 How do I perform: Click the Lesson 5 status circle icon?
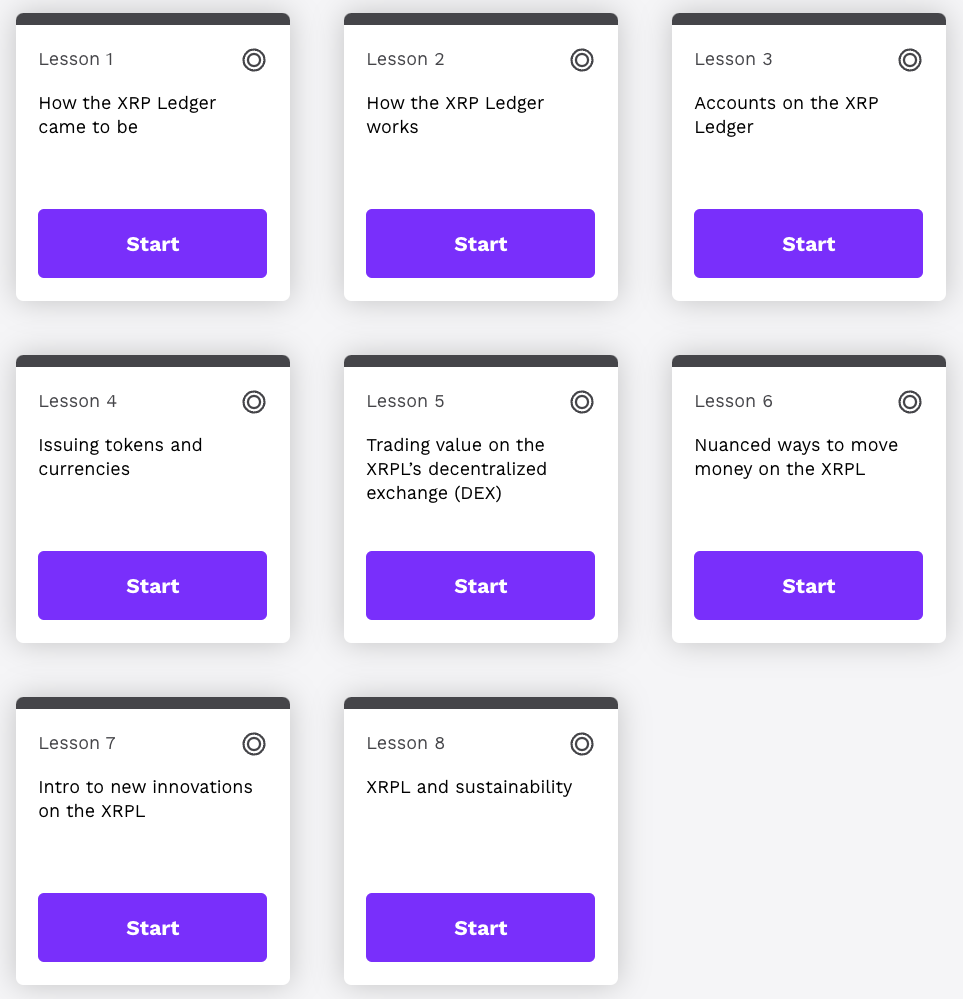(x=582, y=402)
